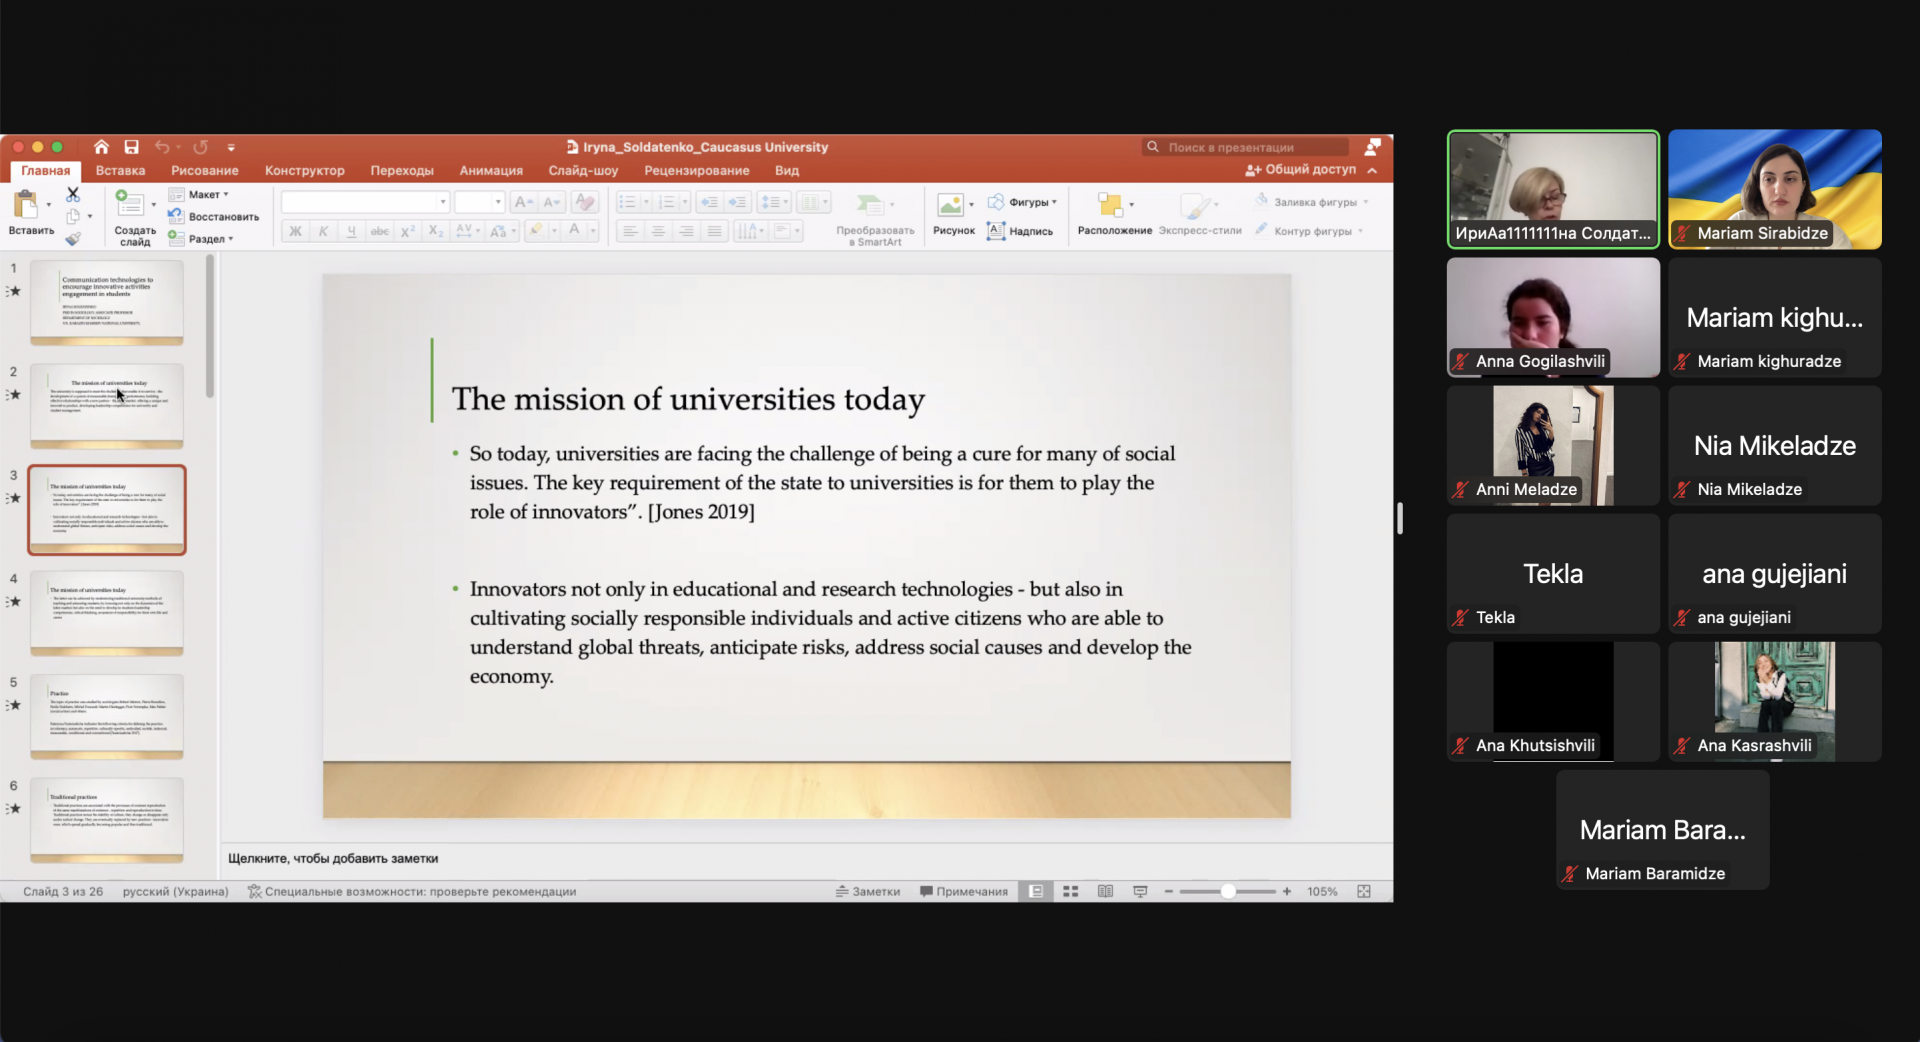Fit slide to window icon
The height and width of the screenshot is (1042, 1920).
[1364, 891]
